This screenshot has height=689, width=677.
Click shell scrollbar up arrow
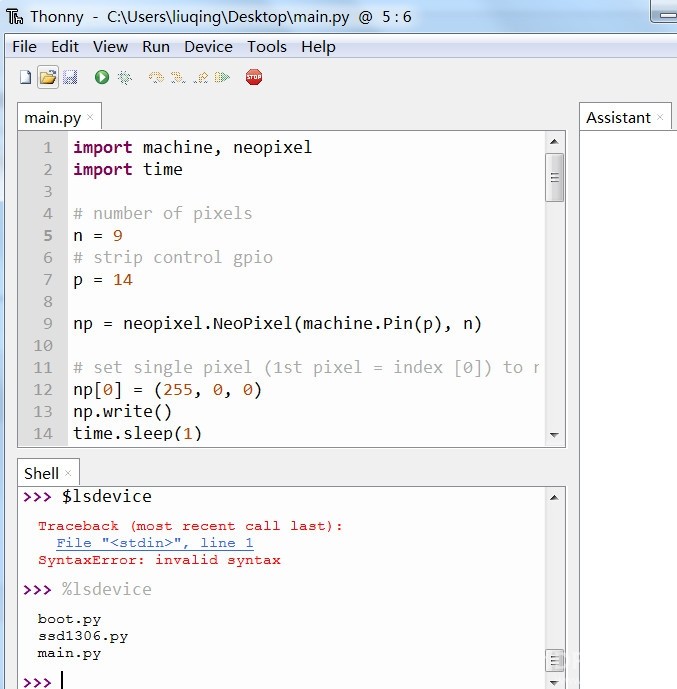(x=554, y=497)
